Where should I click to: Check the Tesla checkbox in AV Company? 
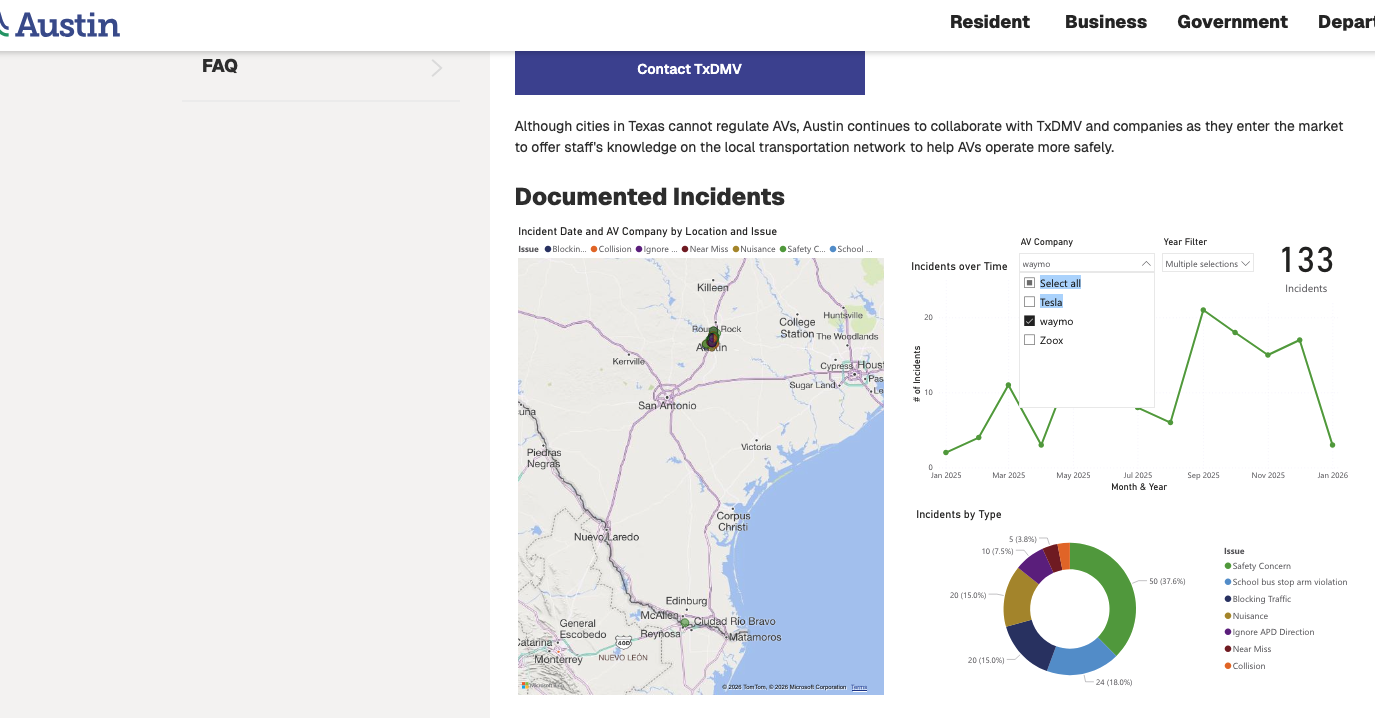tap(1029, 302)
